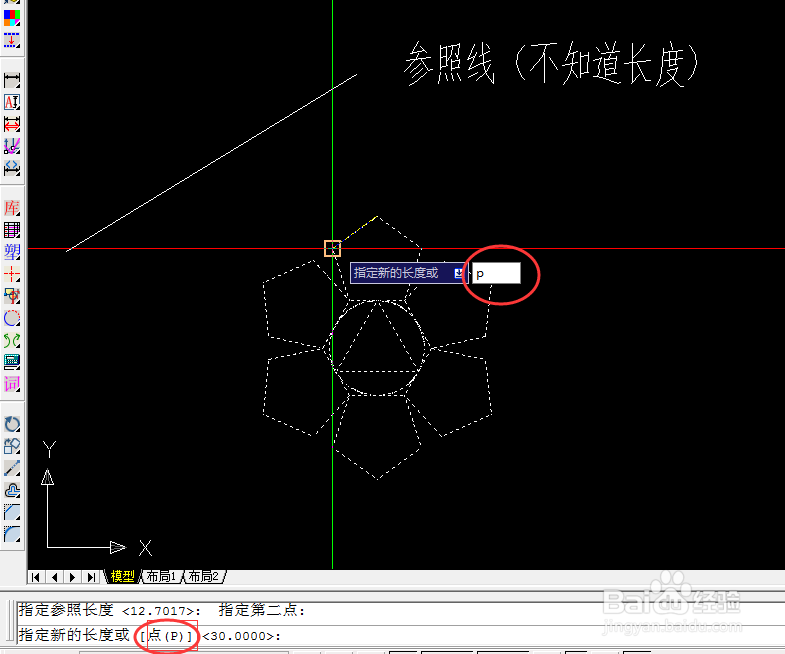Open the red 库 library icon

pos(12,208)
